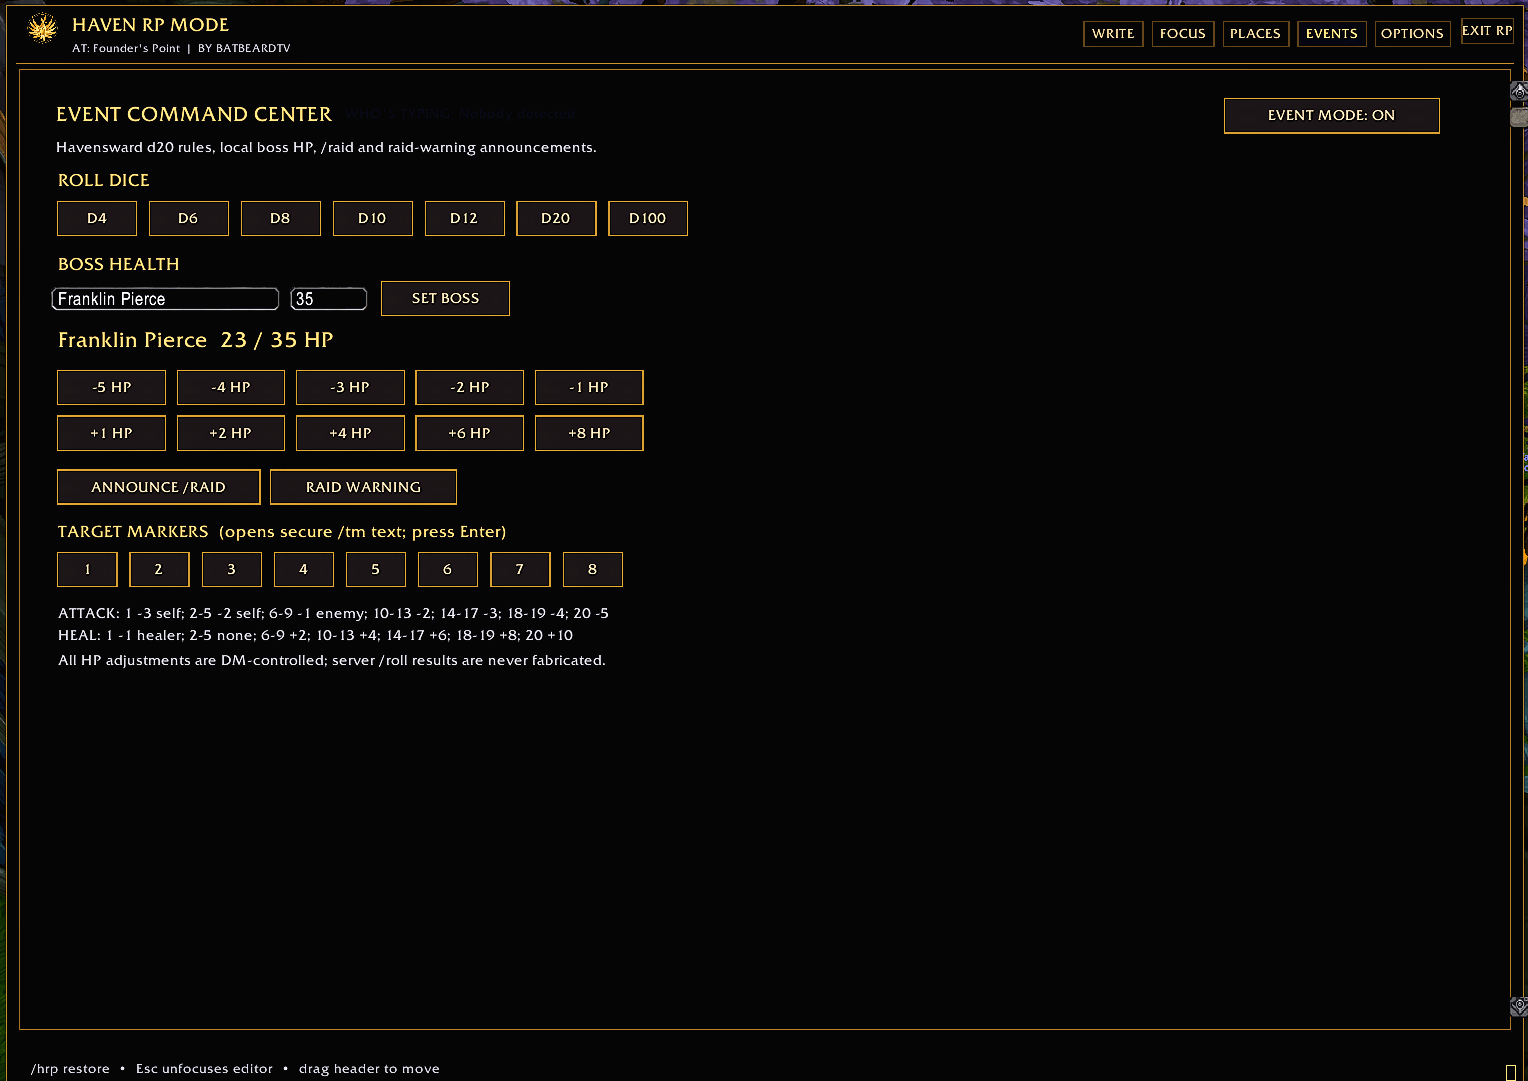Viewport: 1528px width, 1081px height.
Task: Exit RP mode
Action: pyautogui.click(x=1487, y=31)
